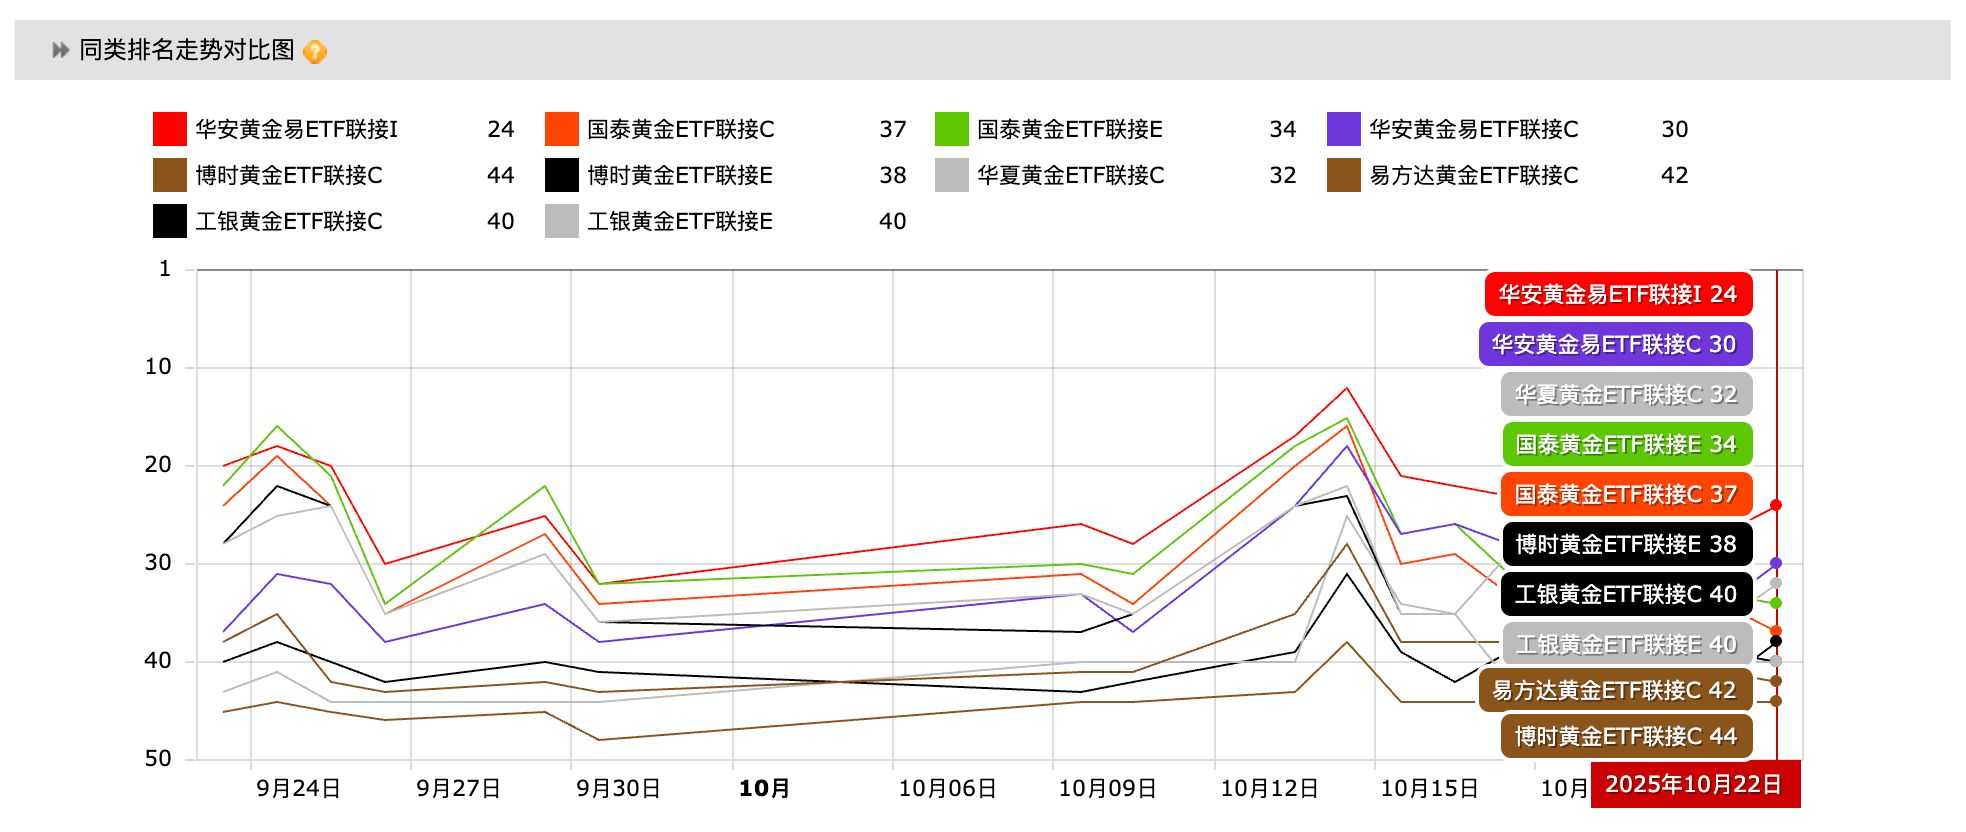Click the 10月06日 axis date label

[x=947, y=788]
